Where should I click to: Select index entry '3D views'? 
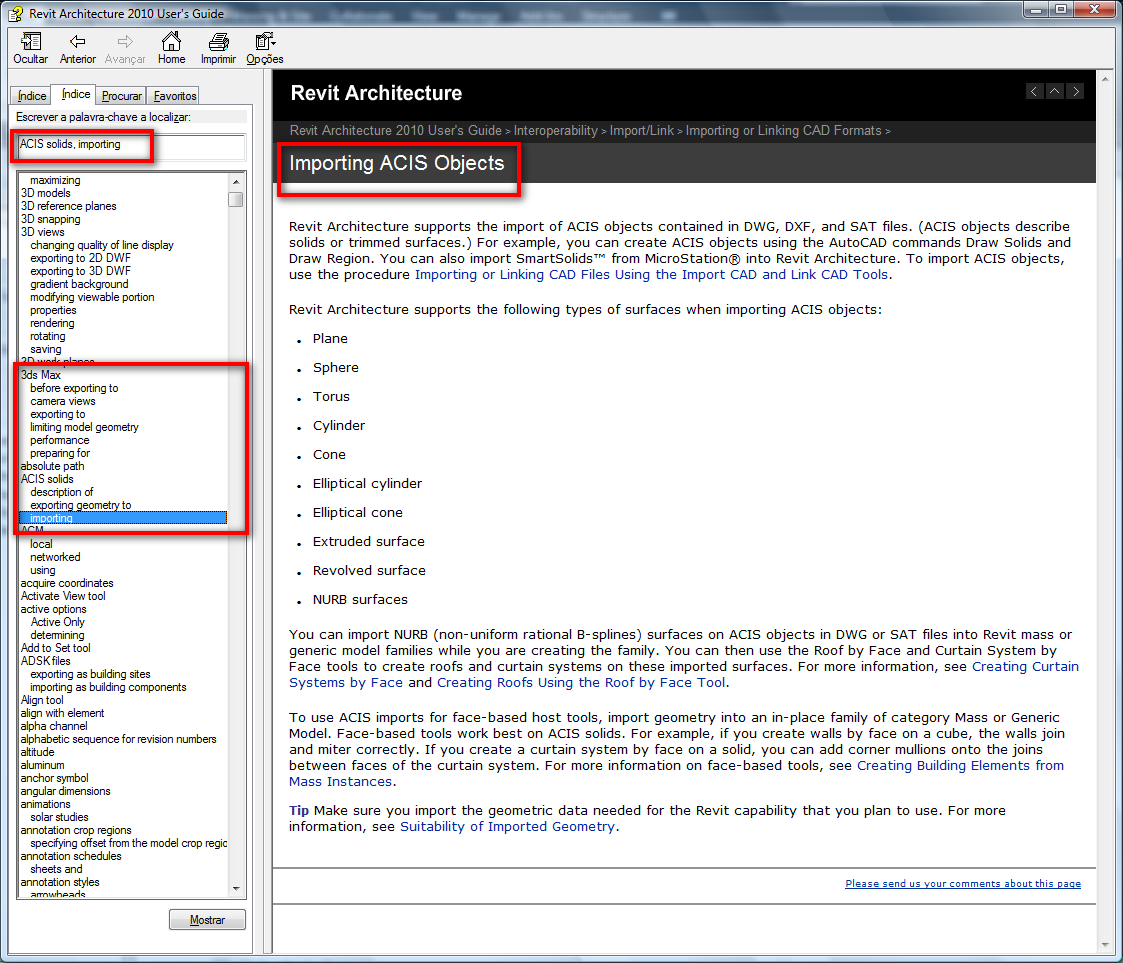click(42, 232)
